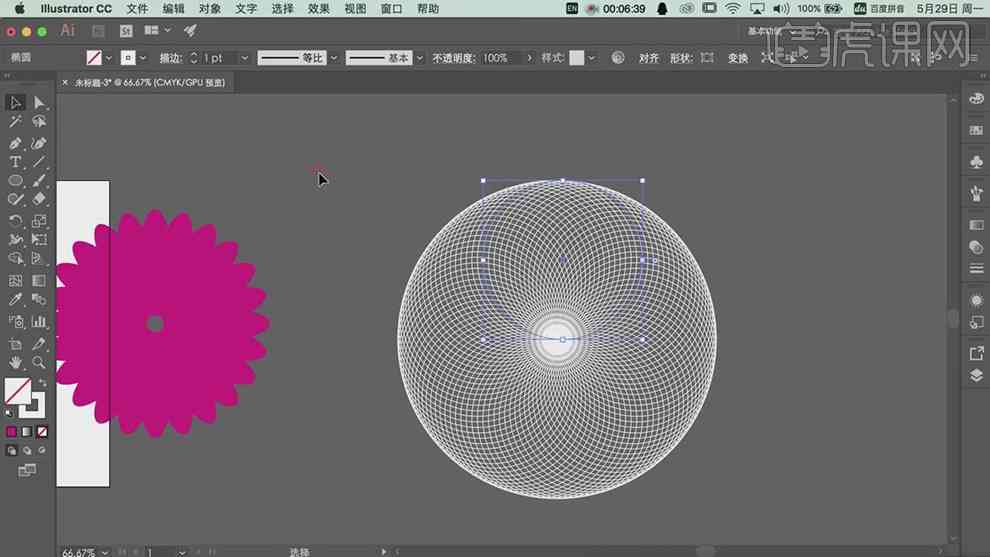Select the Width/Warp tool

15,240
